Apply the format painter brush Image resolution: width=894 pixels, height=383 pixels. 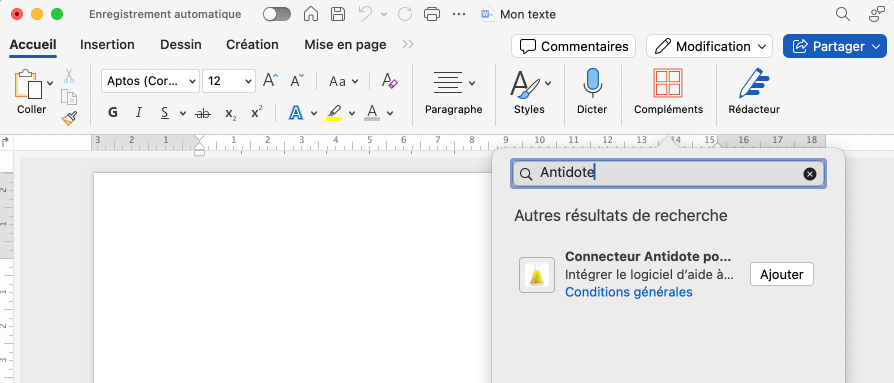(69, 118)
